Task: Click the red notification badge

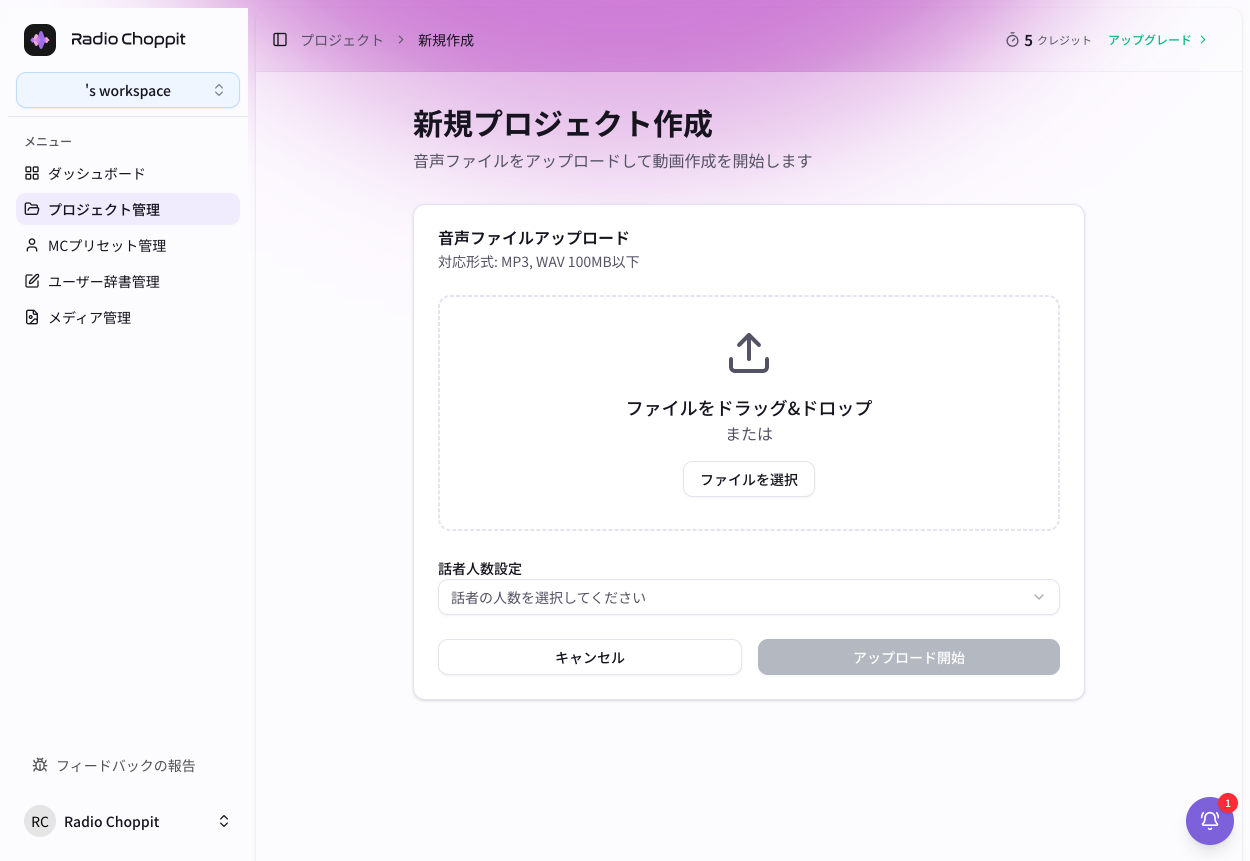Action: pyautogui.click(x=1228, y=803)
